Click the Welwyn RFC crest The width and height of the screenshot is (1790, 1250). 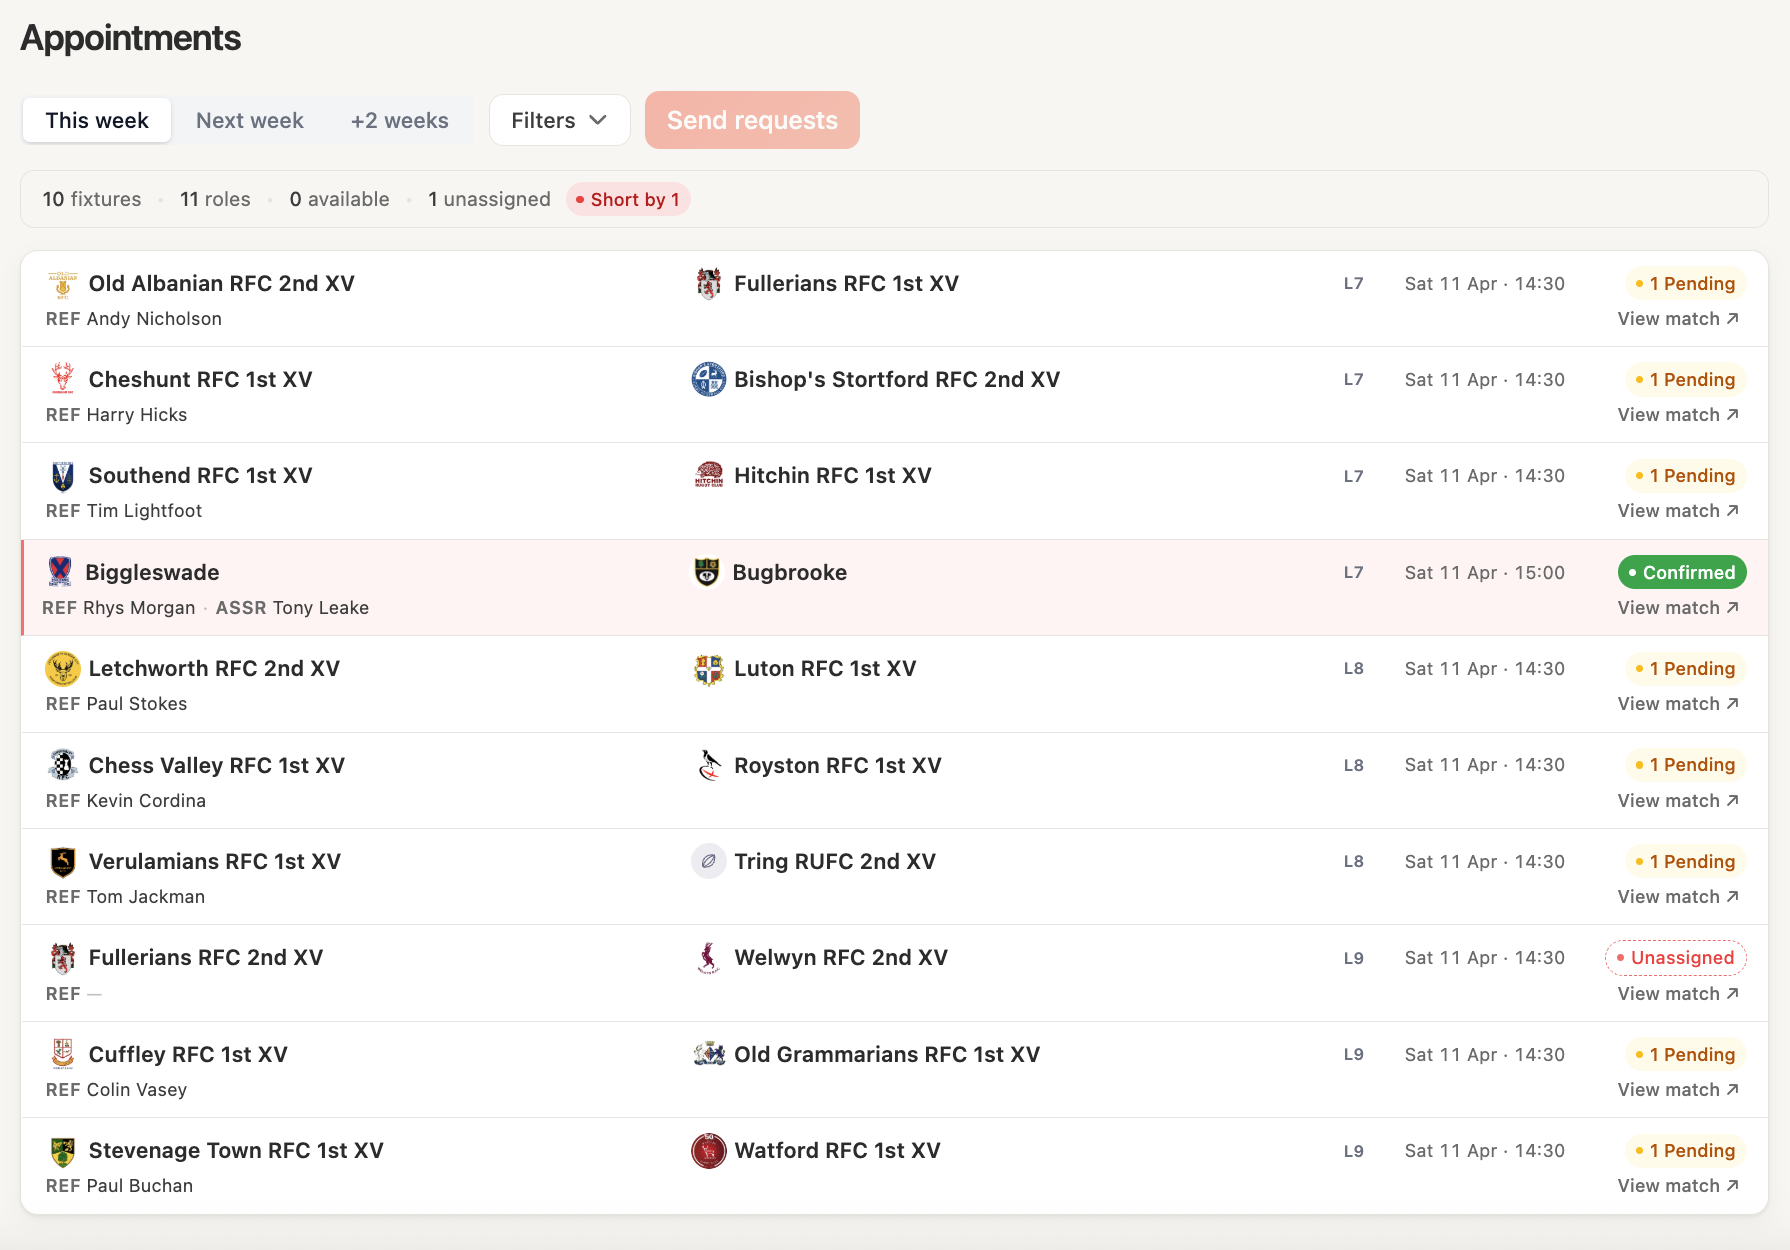709,958
